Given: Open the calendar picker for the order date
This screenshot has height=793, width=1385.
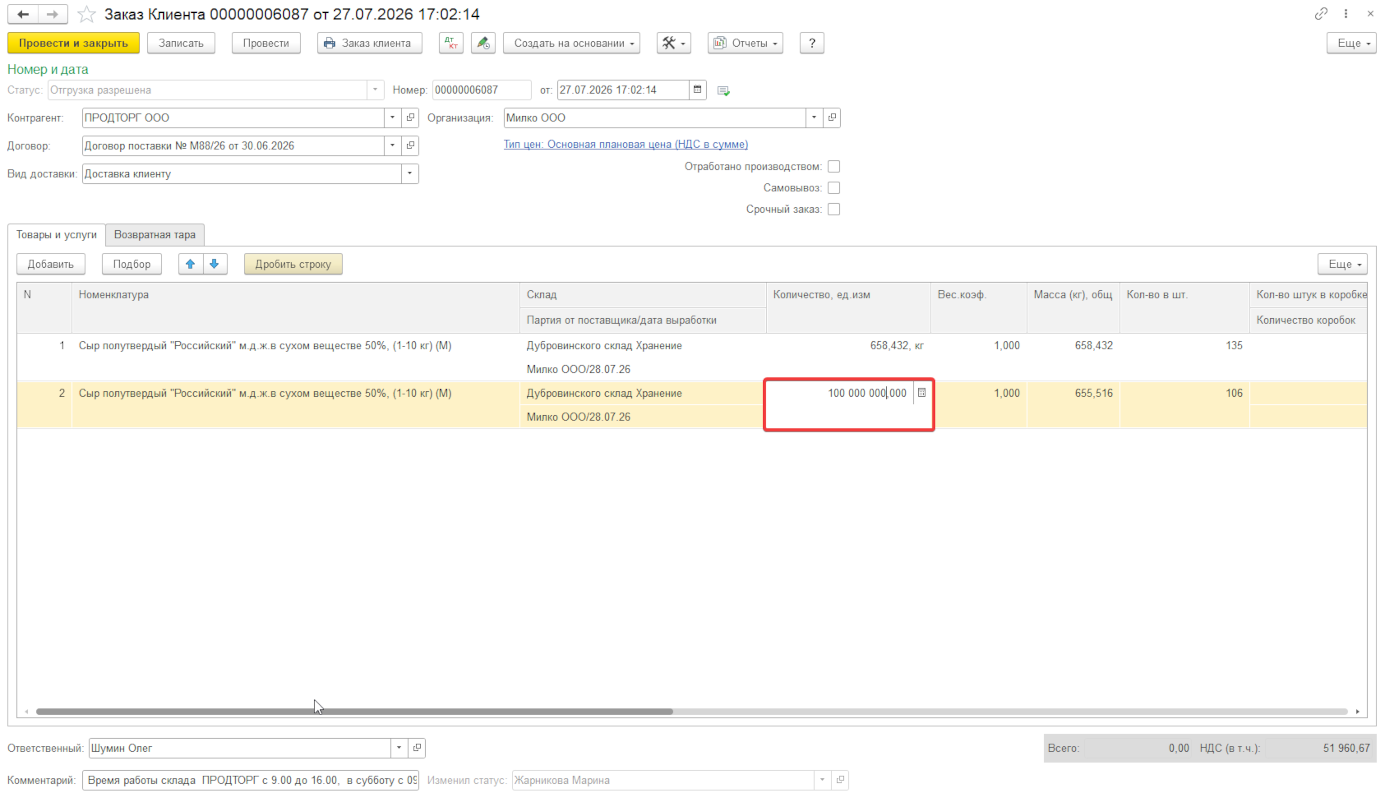Looking at the screenshot, I should [698, 90].
